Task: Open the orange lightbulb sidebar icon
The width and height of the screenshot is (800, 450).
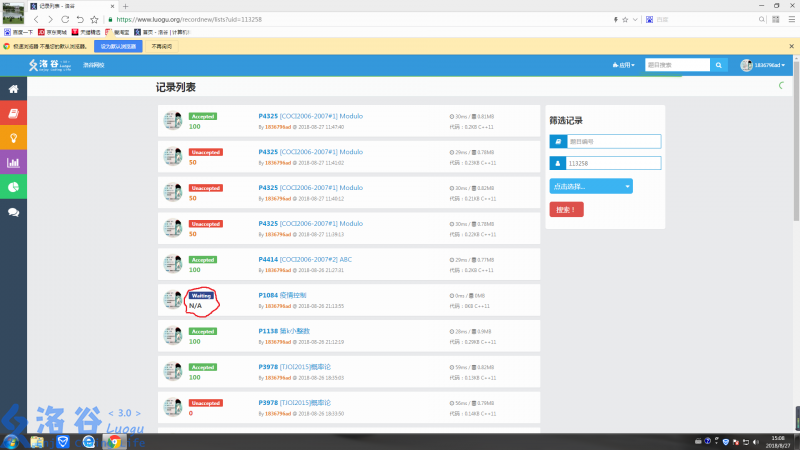Action: click(x=13, y=137)
